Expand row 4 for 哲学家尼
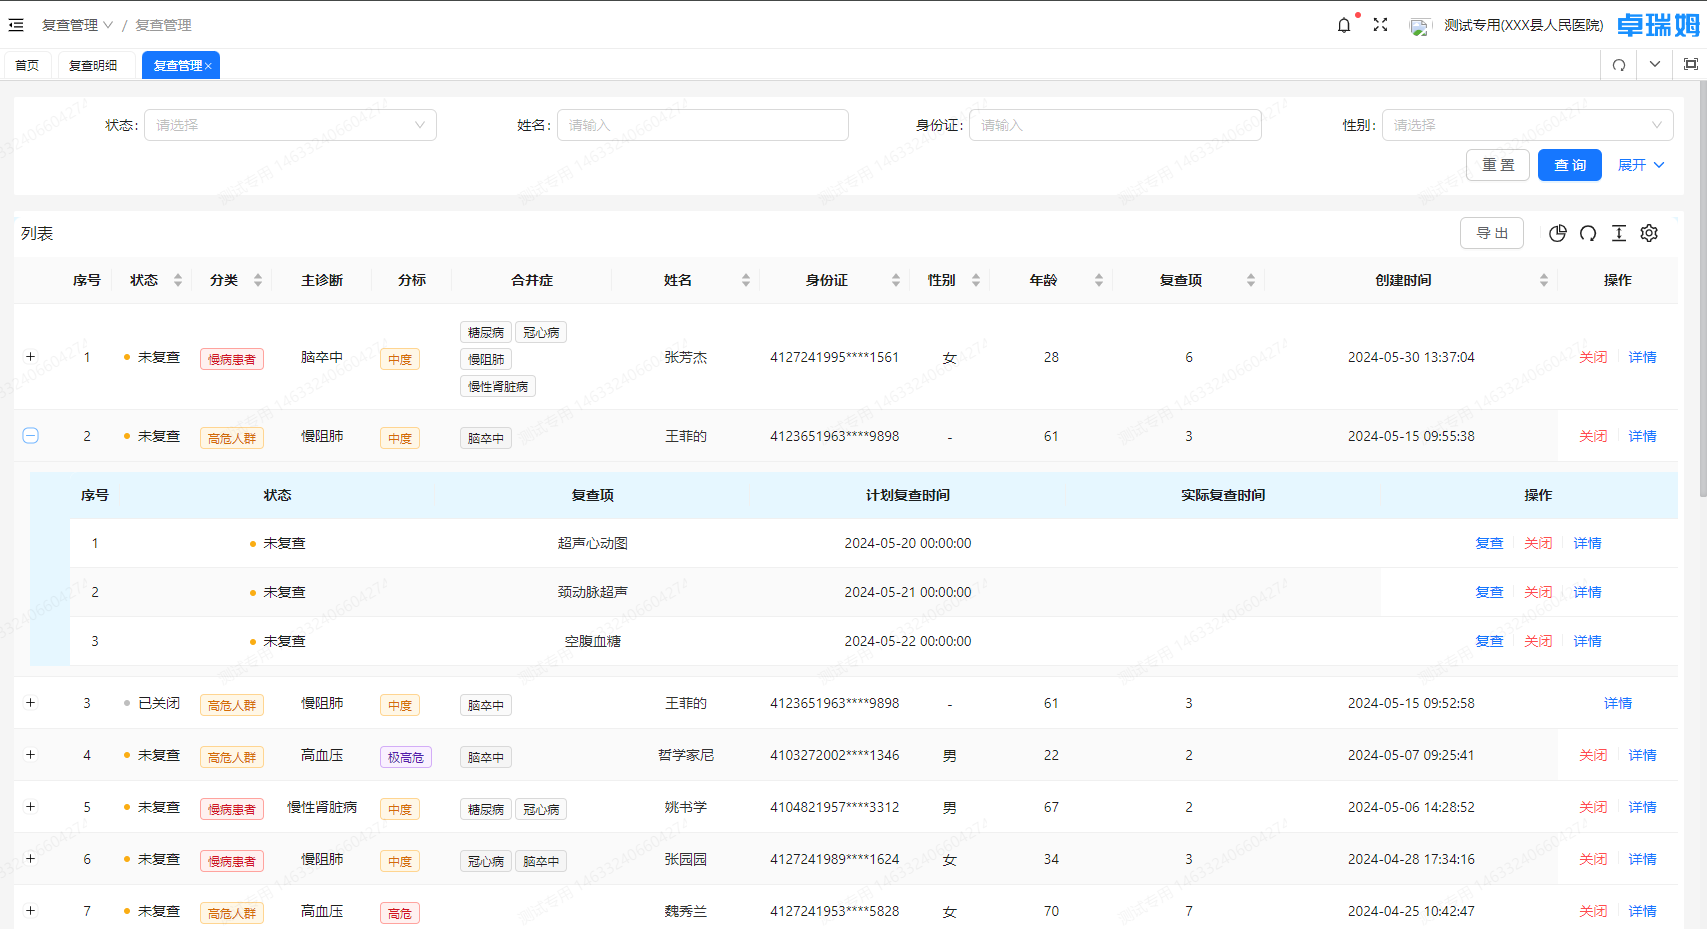Image resolution: width=1707 pixels, height=929 pixels. (30, 755)
